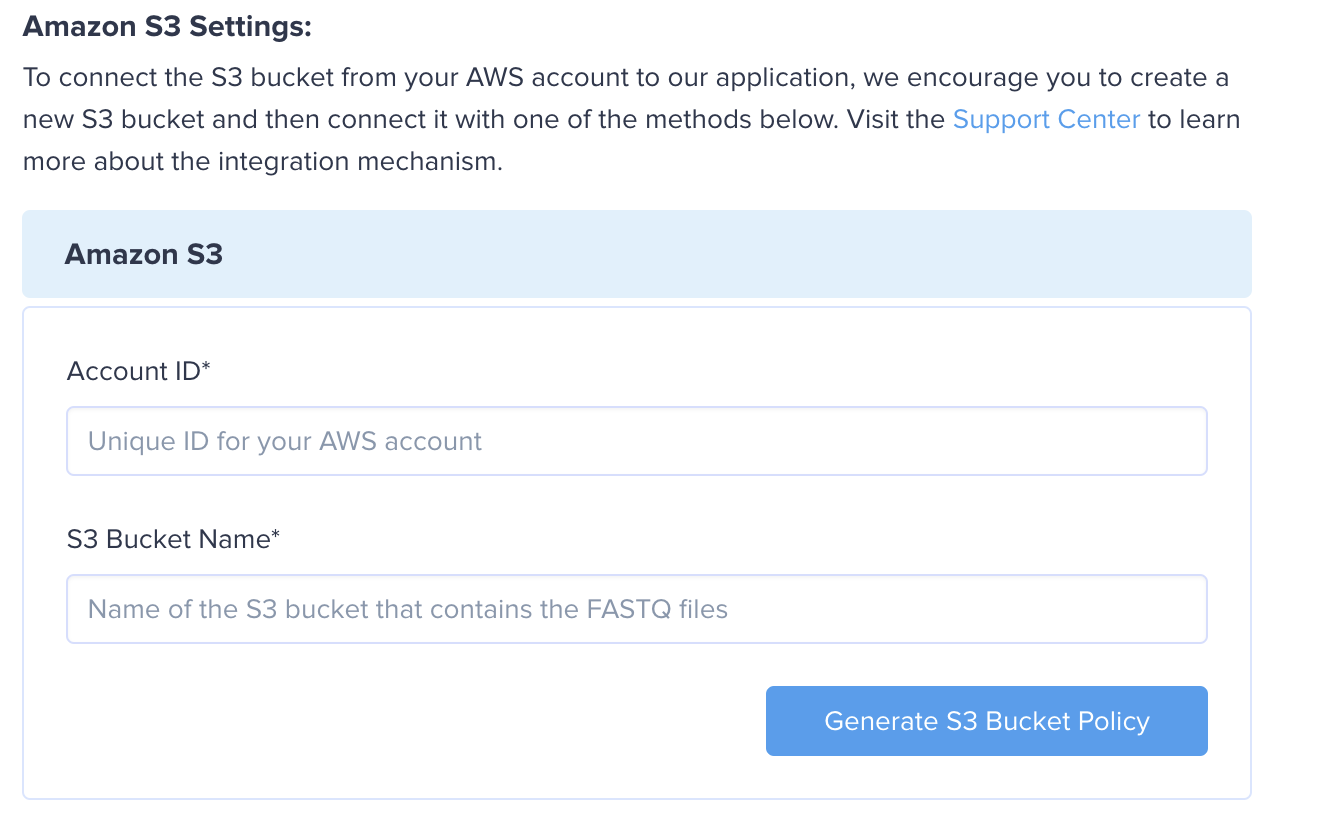Select the Amazon S3 Settings heading
This screenshot has width=1344, height=822.
pos(166,26)
